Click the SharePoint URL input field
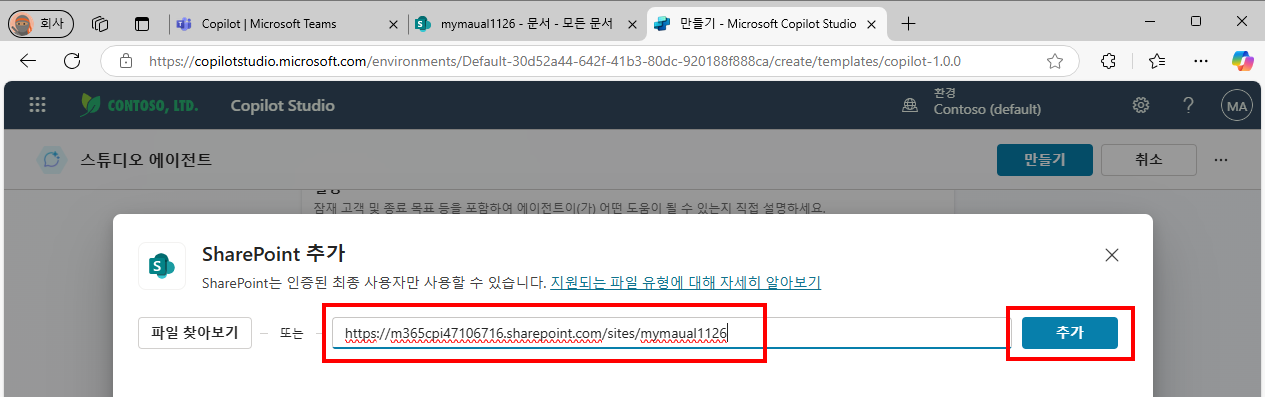The height and width of the screenshot is (397, 1265). tap(671, 333)
